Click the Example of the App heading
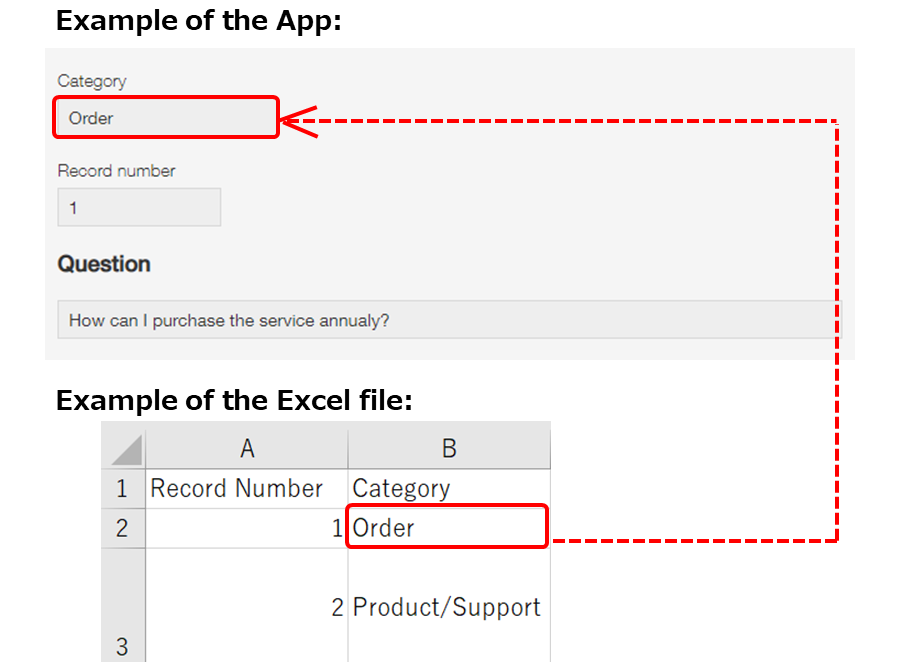 [x=196, y=20]
